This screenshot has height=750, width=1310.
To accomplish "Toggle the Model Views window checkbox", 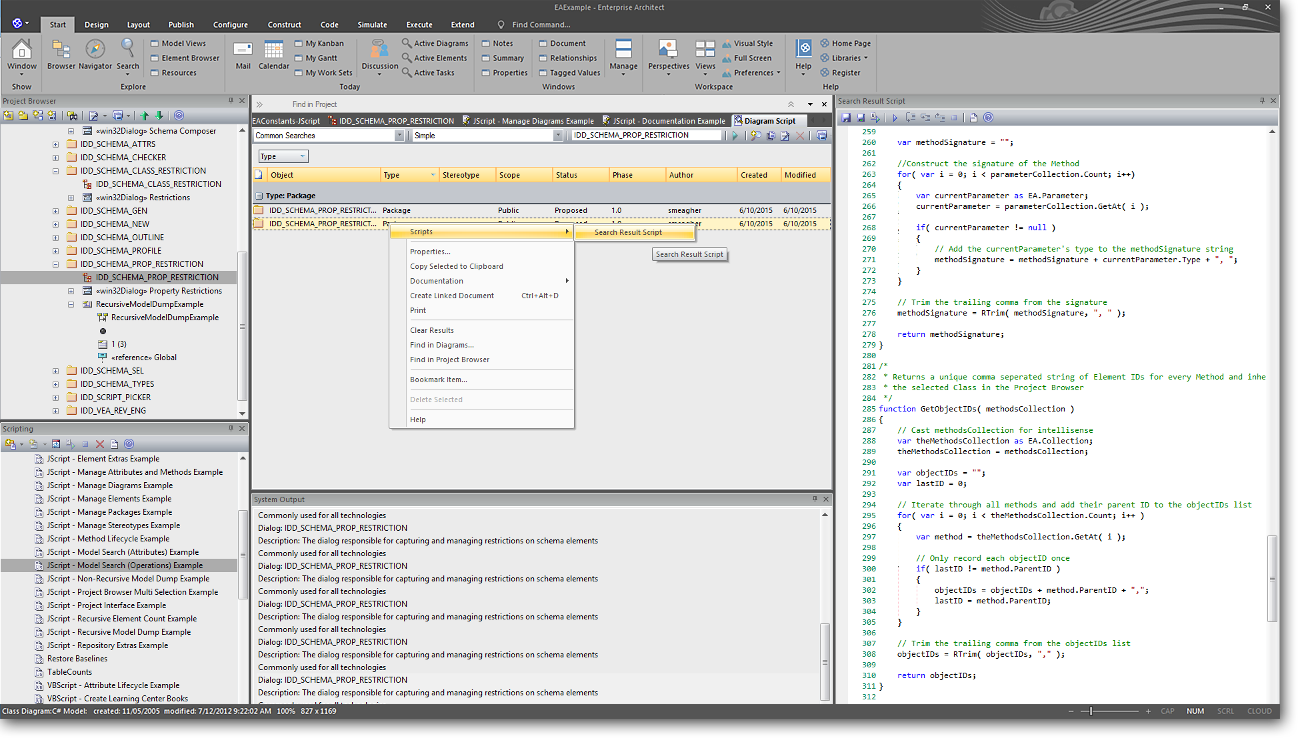I will pyautogui.click(x=154, y=44).
